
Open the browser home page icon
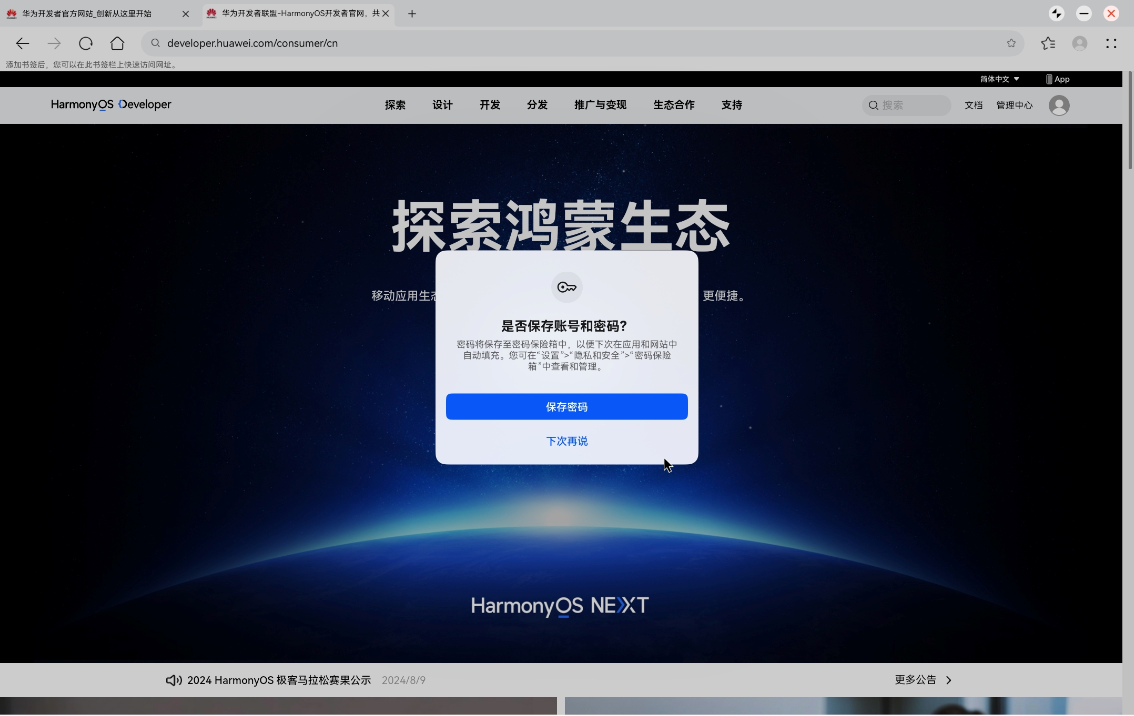pyautogui.click(x=117, y=43)
